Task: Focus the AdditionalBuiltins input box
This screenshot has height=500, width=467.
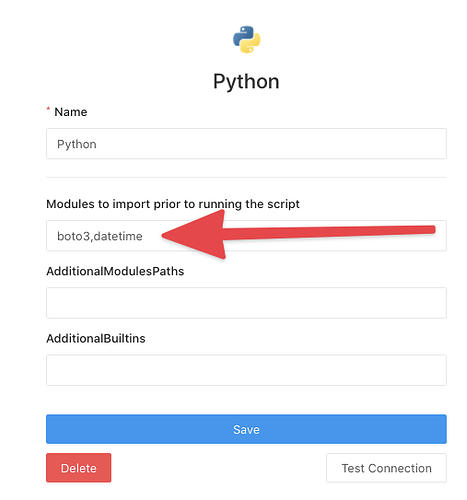Action: pyautogui.click(x=246, y=370)
